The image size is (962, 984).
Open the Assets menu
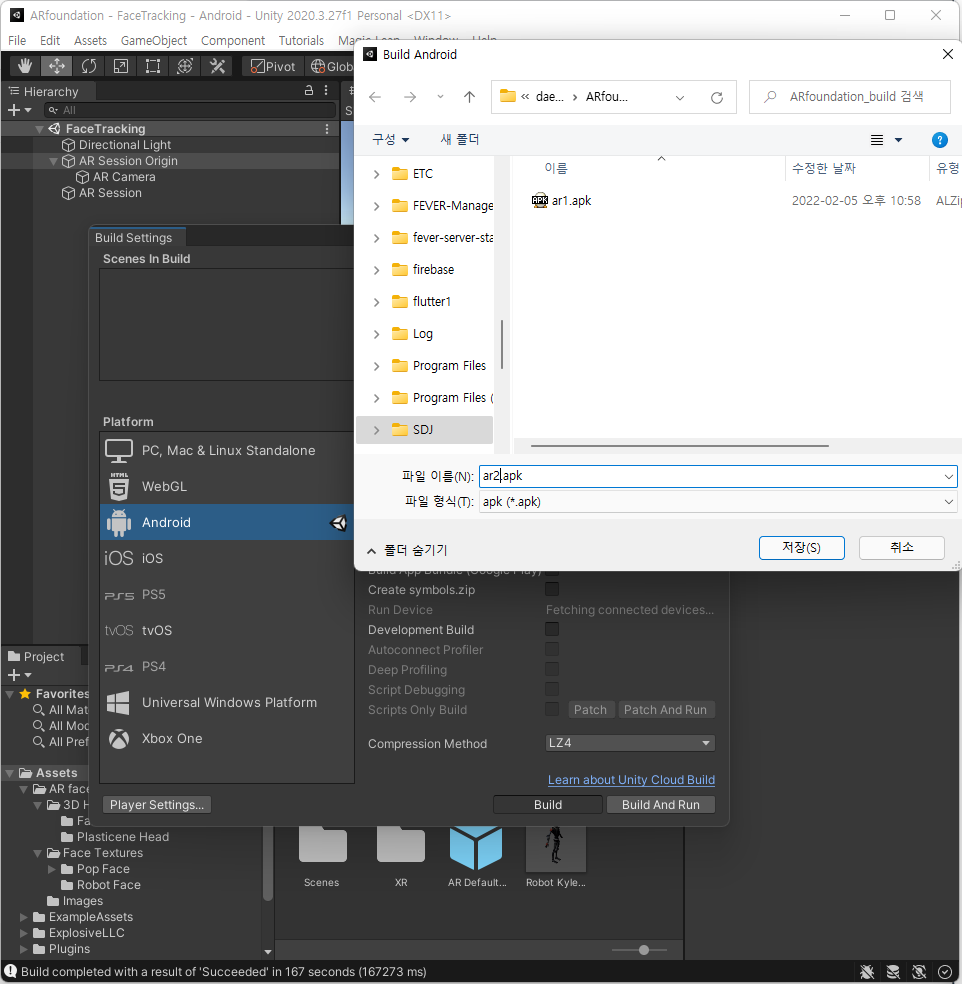[x=90, y=40]
